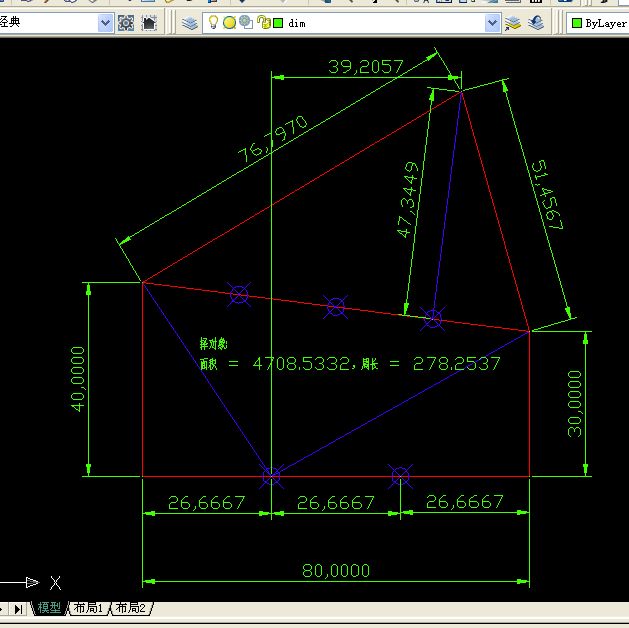Select the 47,3449 dimension text
The height and width of the screenshot is (628, 629).
click(408, 199)
